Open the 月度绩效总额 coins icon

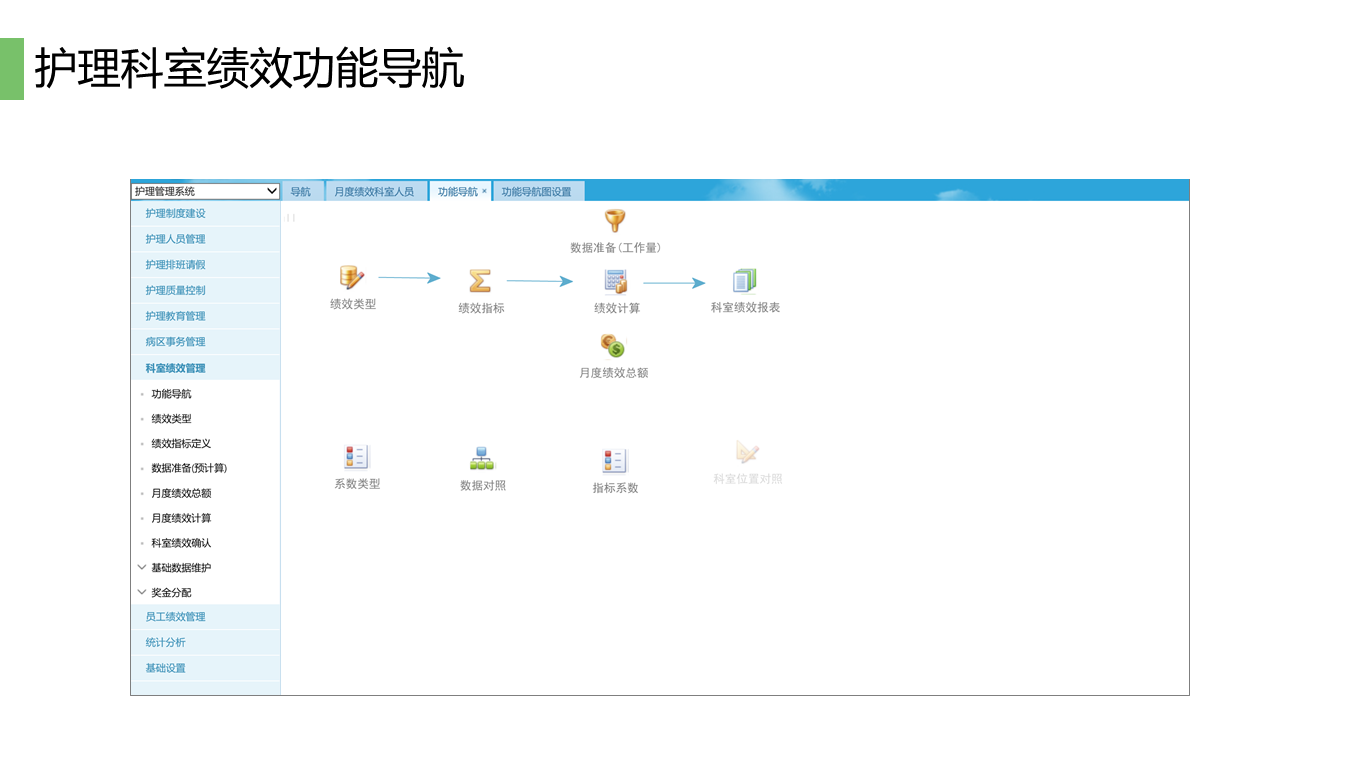613,346
